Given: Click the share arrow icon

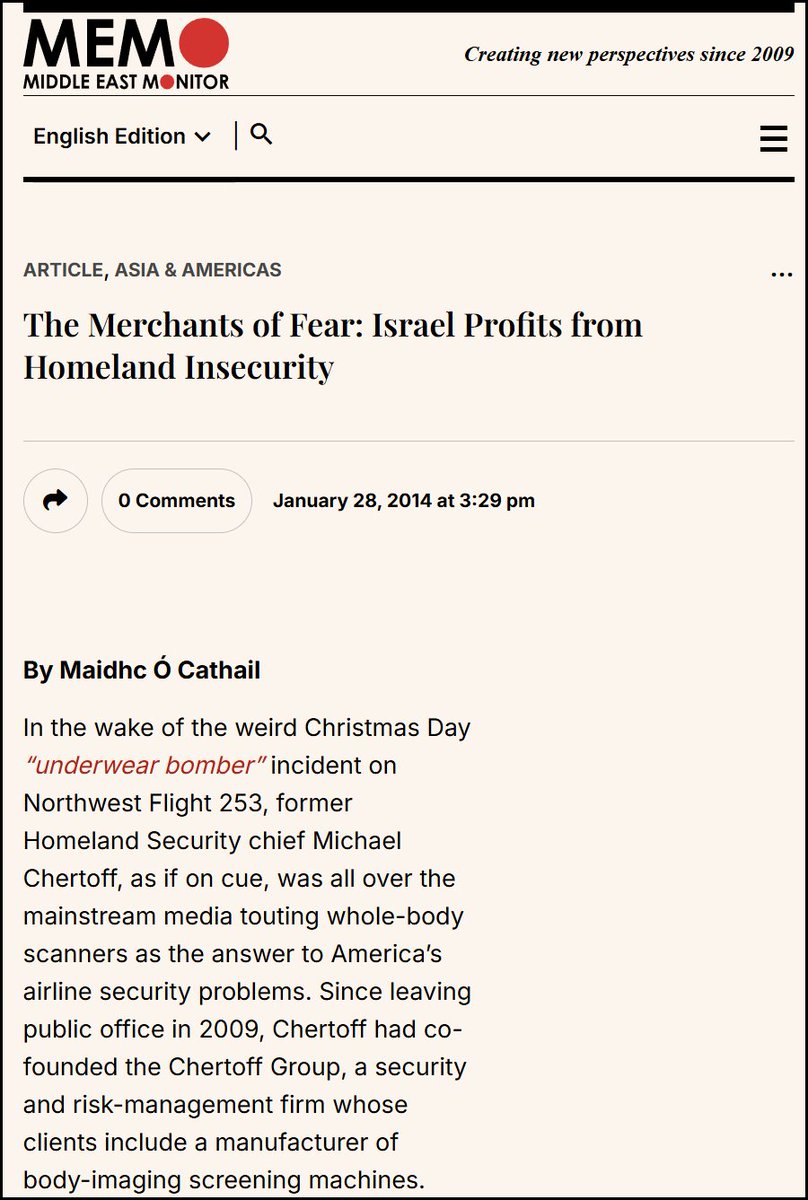Looking at the screenshot, I should [56, 500].
